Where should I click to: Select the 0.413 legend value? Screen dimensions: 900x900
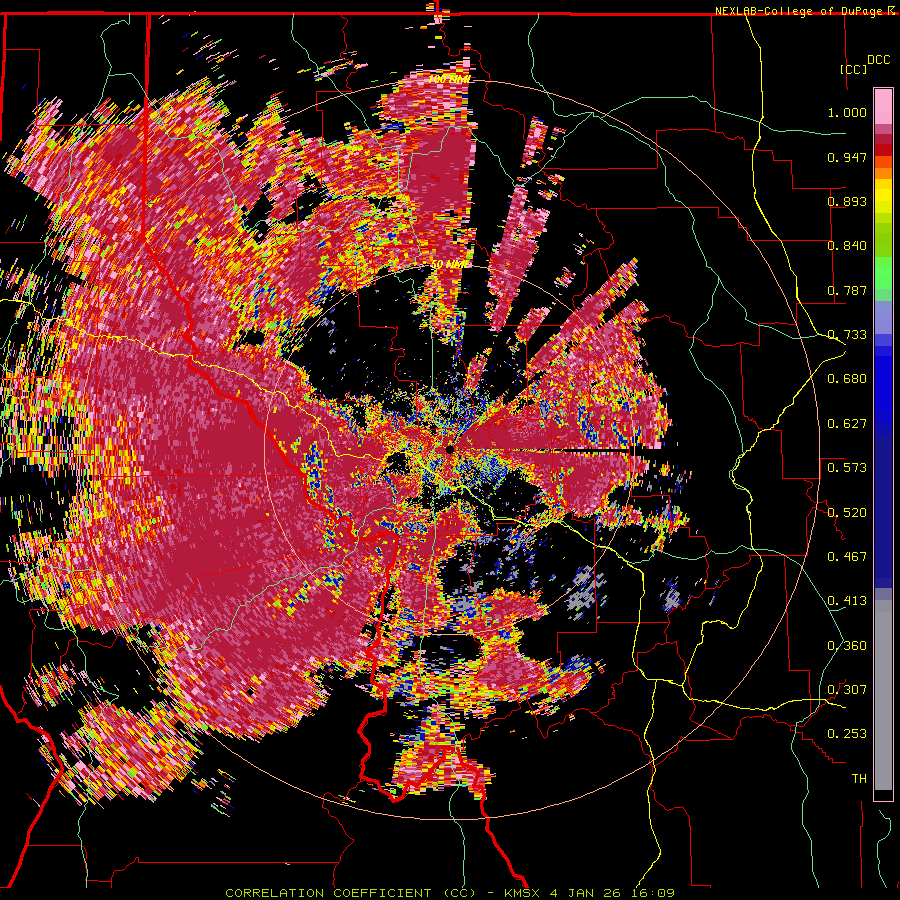pos(847,601)
